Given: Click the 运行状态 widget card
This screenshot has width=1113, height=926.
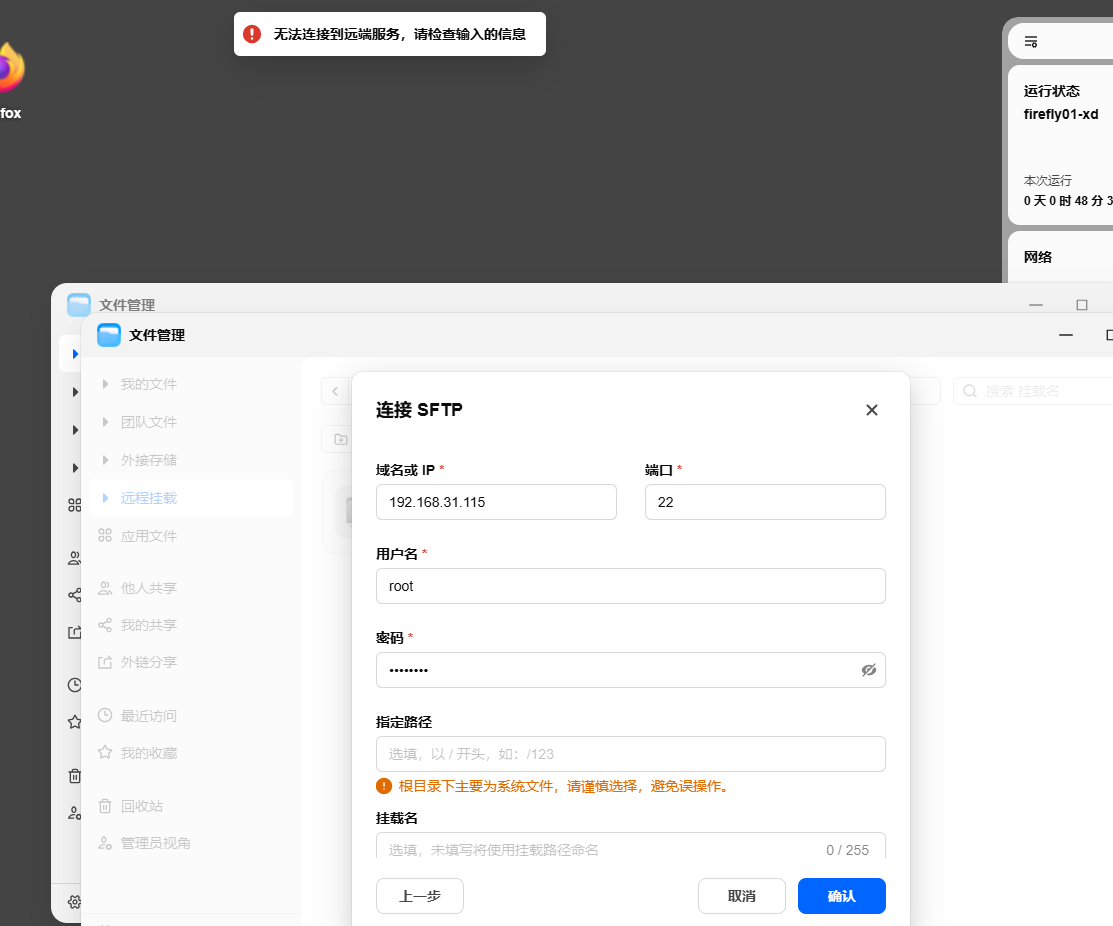Looking at the screenshot, I should (x=1060, y=145).
